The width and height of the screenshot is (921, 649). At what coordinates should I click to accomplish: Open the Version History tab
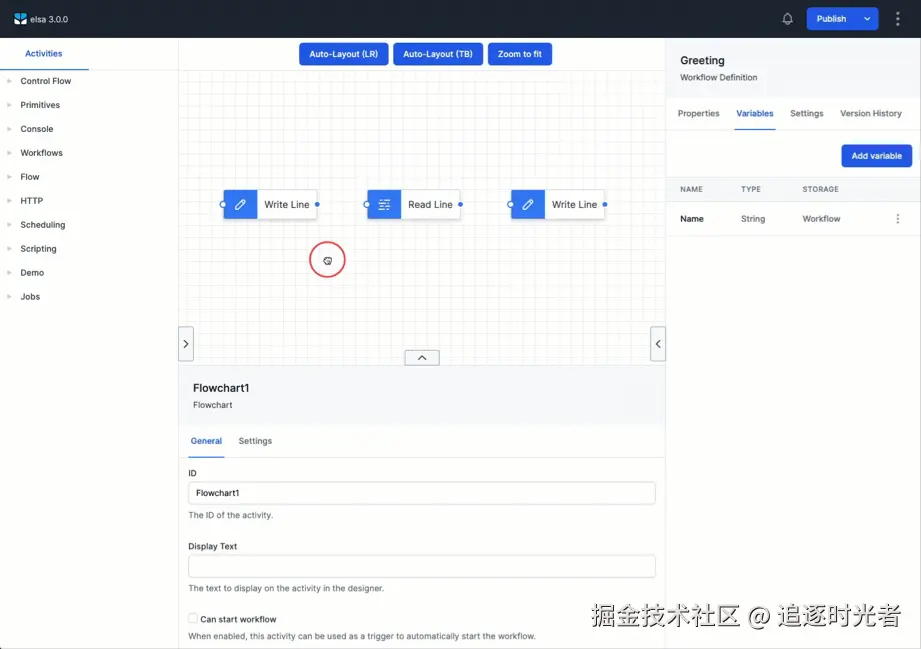pos(870,113)
